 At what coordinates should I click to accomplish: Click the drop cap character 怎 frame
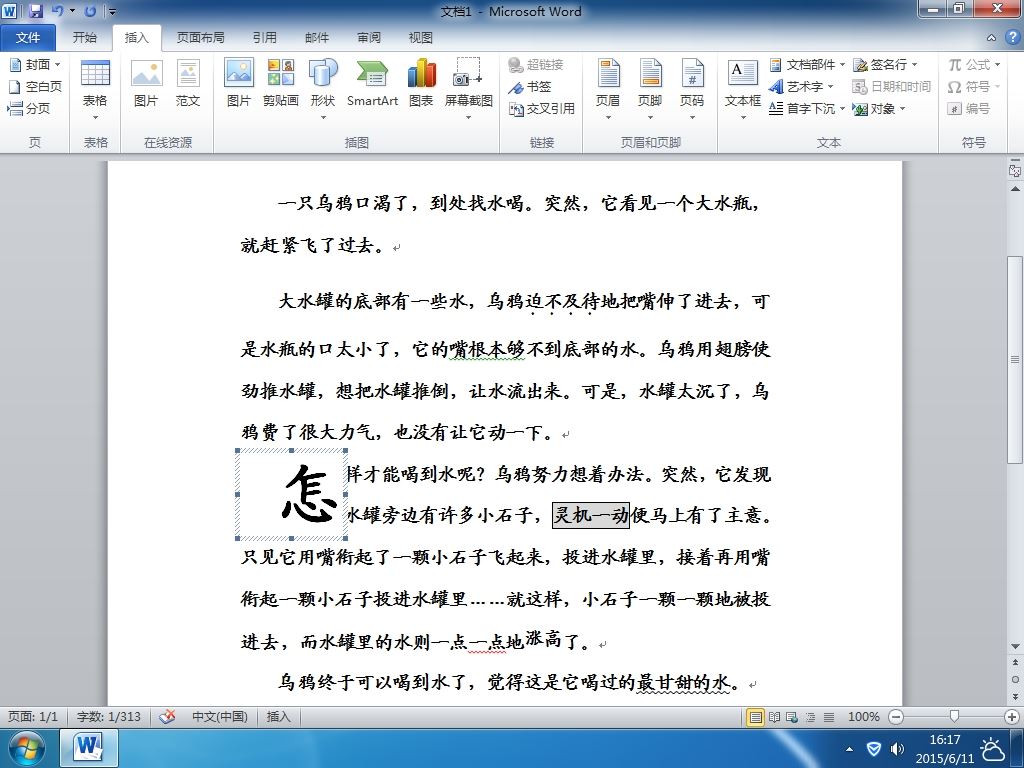click(x=291, y=494)
